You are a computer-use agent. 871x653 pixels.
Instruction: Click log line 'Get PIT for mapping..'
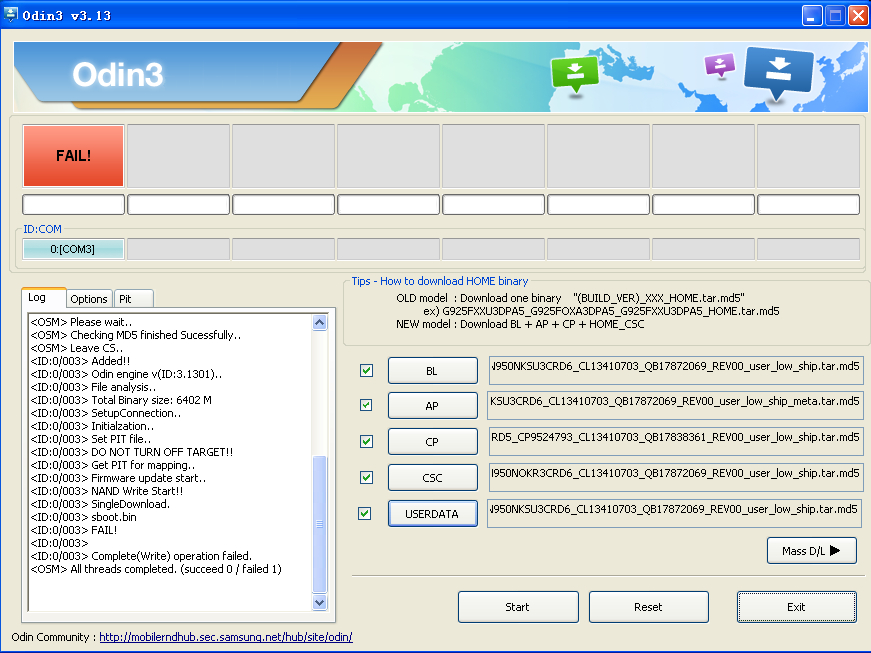[x=113, y=465]
